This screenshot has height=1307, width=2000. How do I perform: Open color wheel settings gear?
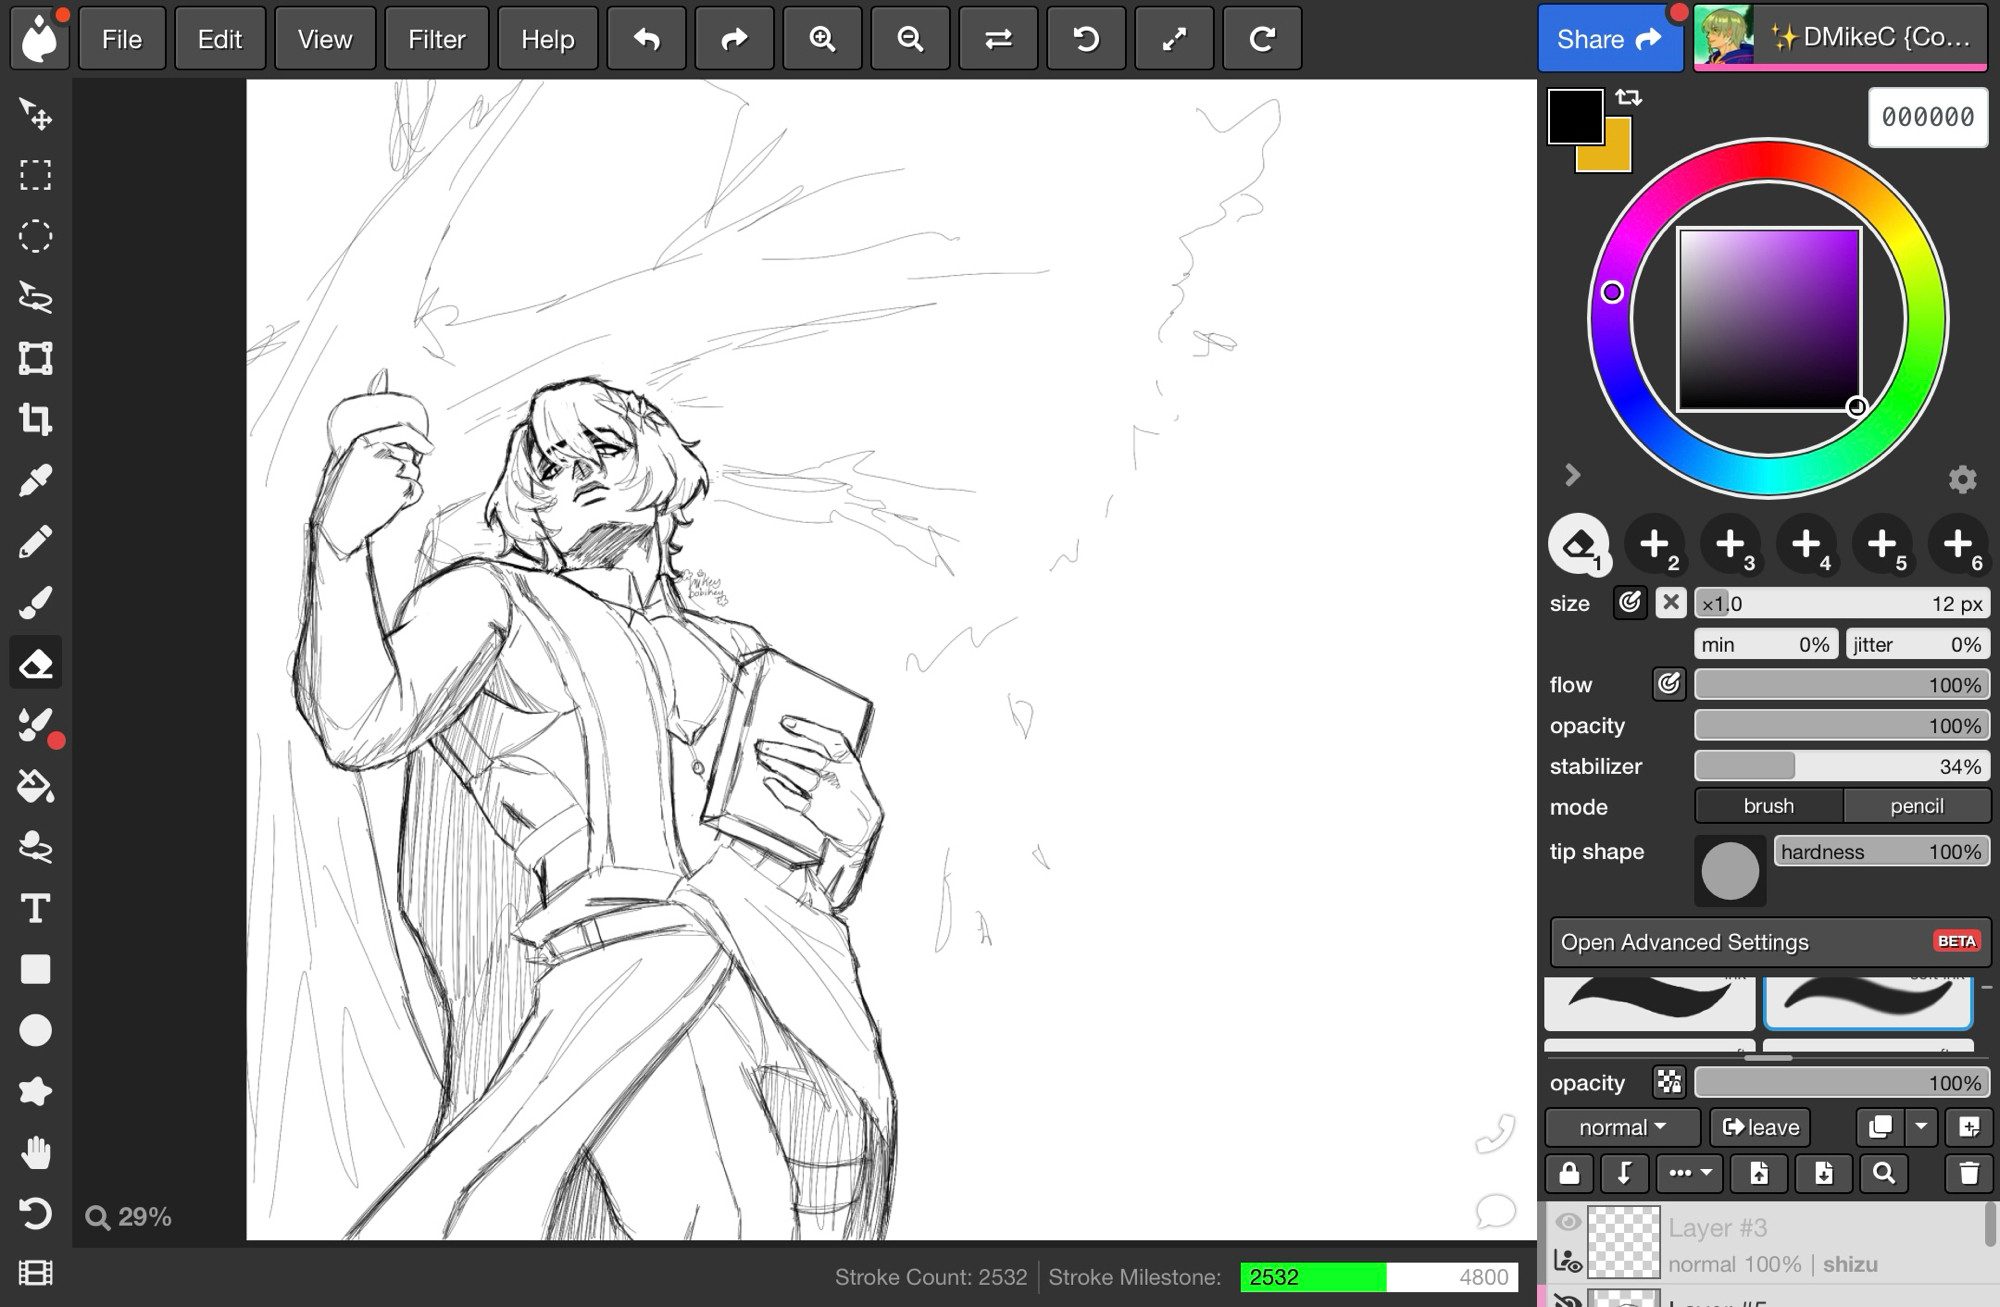coord(1962,480)
